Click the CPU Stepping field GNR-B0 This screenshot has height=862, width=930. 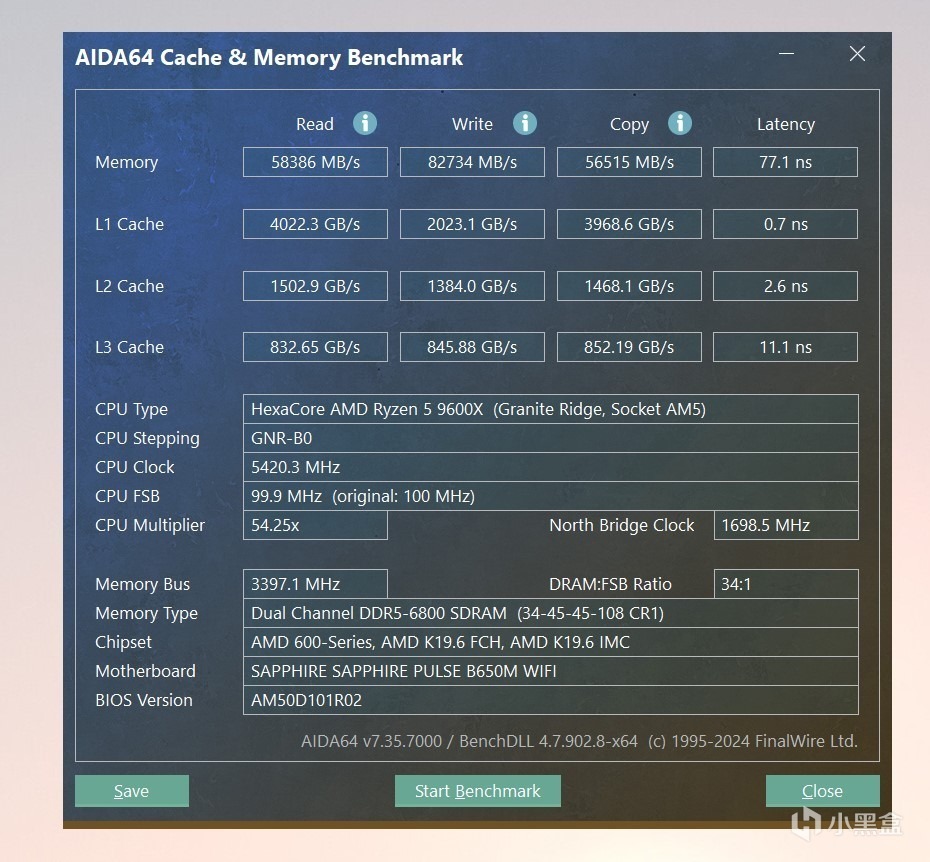coord(550,438)
